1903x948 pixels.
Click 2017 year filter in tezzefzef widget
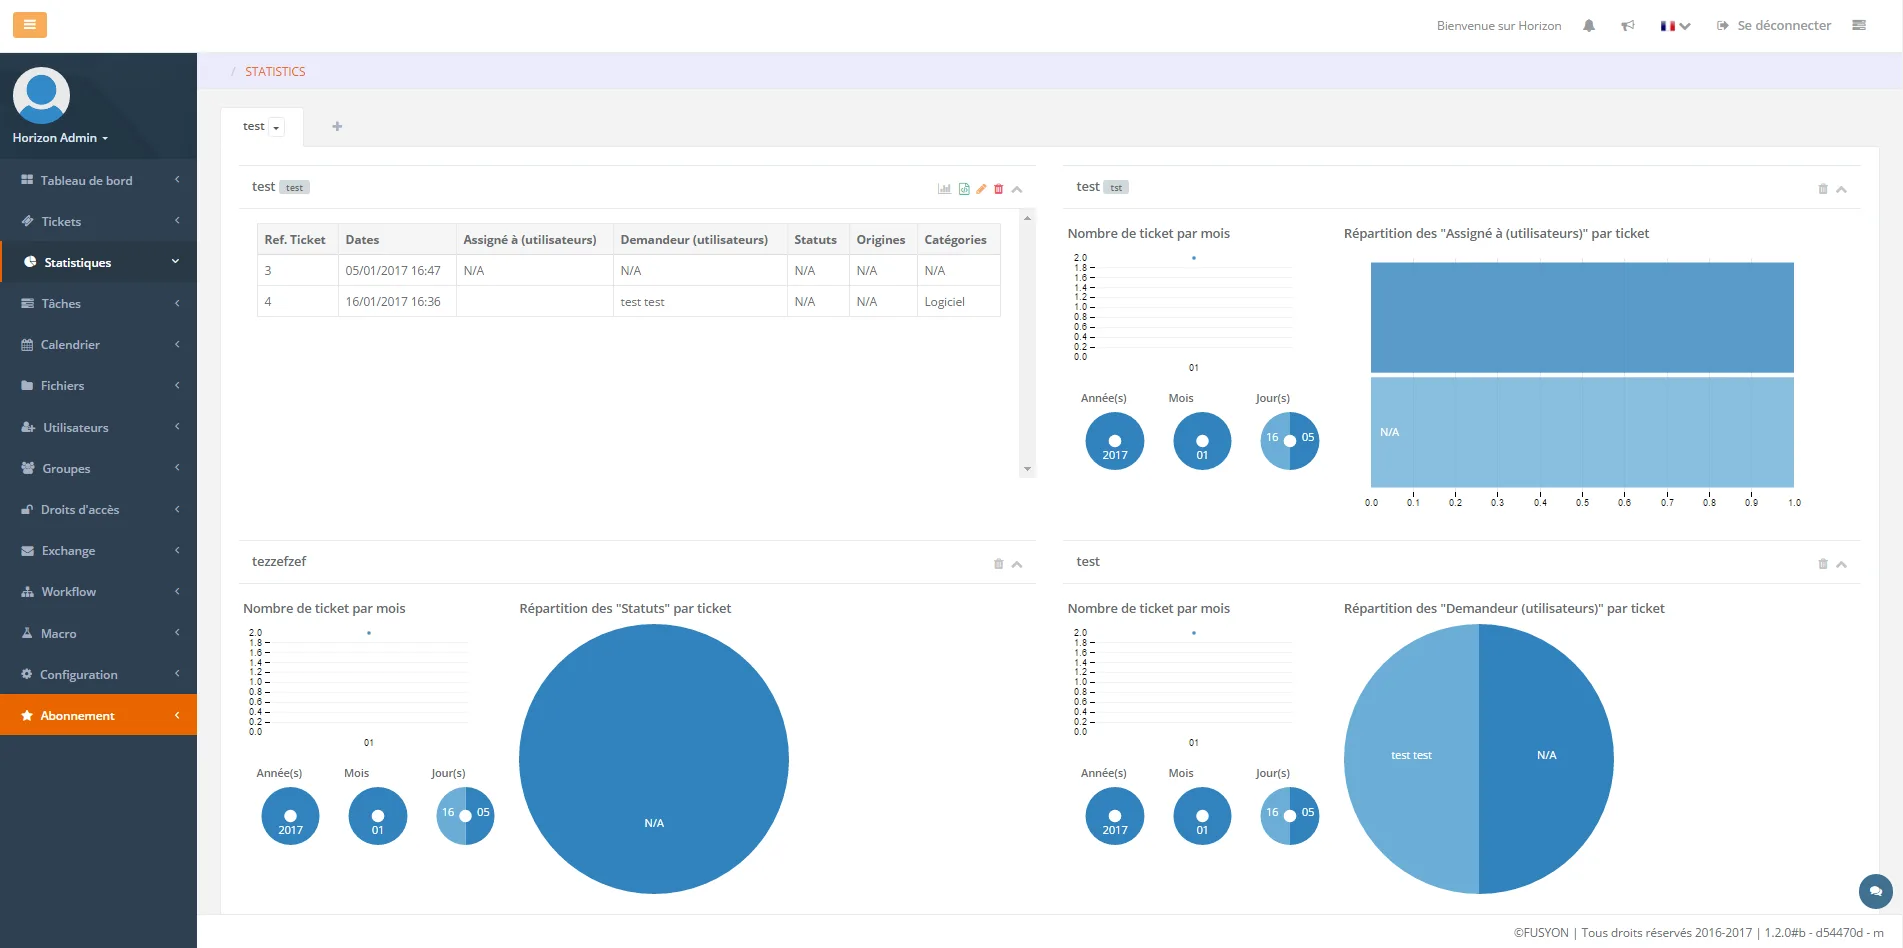(x=290, y=816)
